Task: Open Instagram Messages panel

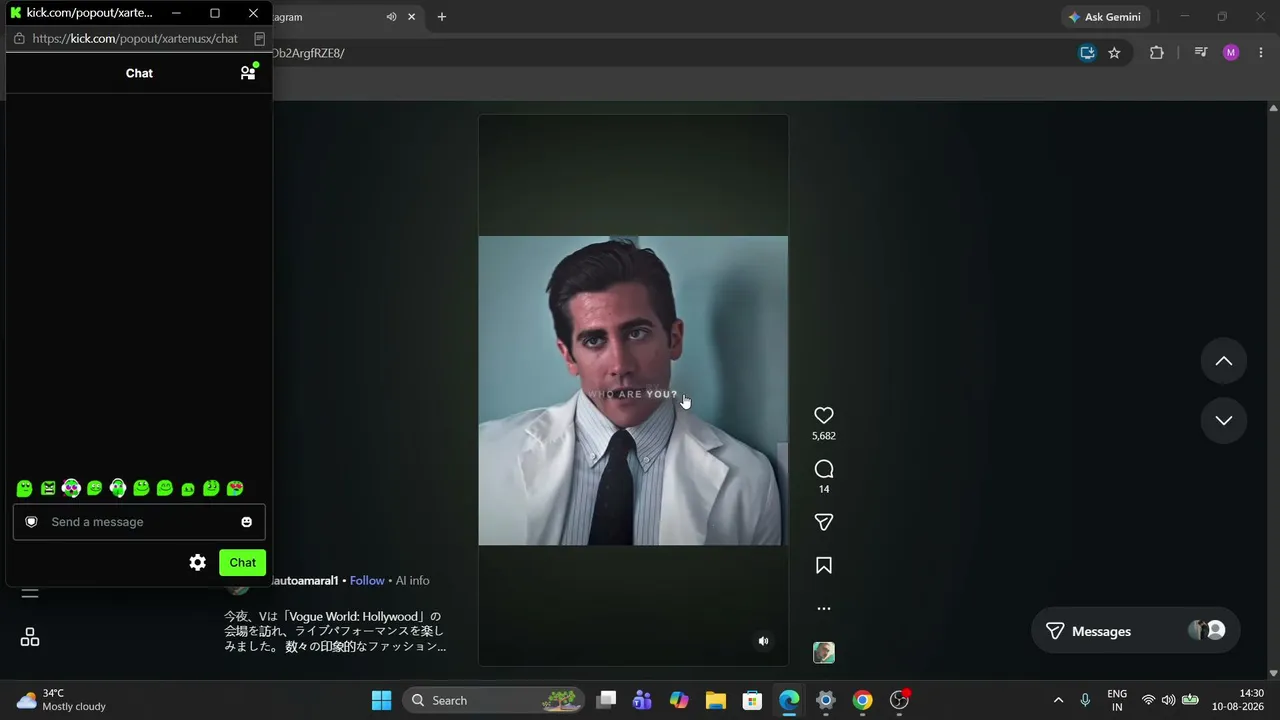Action: [x=1136, y=631]
